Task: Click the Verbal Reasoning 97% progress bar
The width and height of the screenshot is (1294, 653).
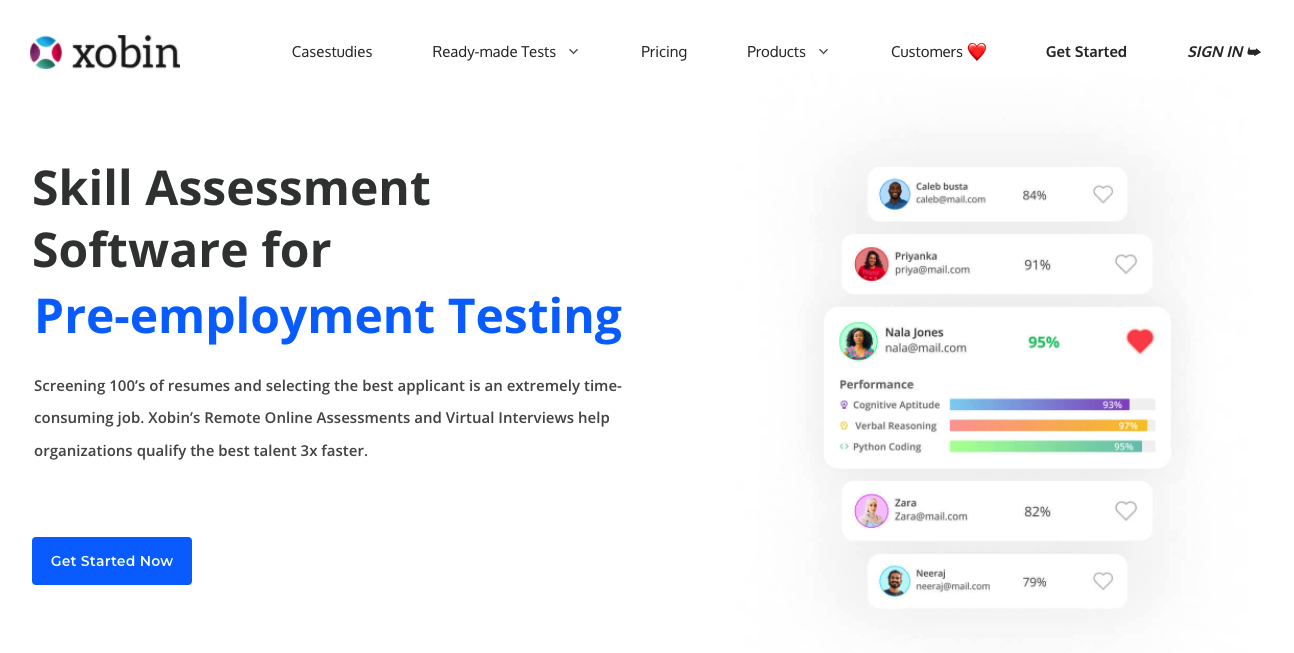Action: coord(1047,424)
